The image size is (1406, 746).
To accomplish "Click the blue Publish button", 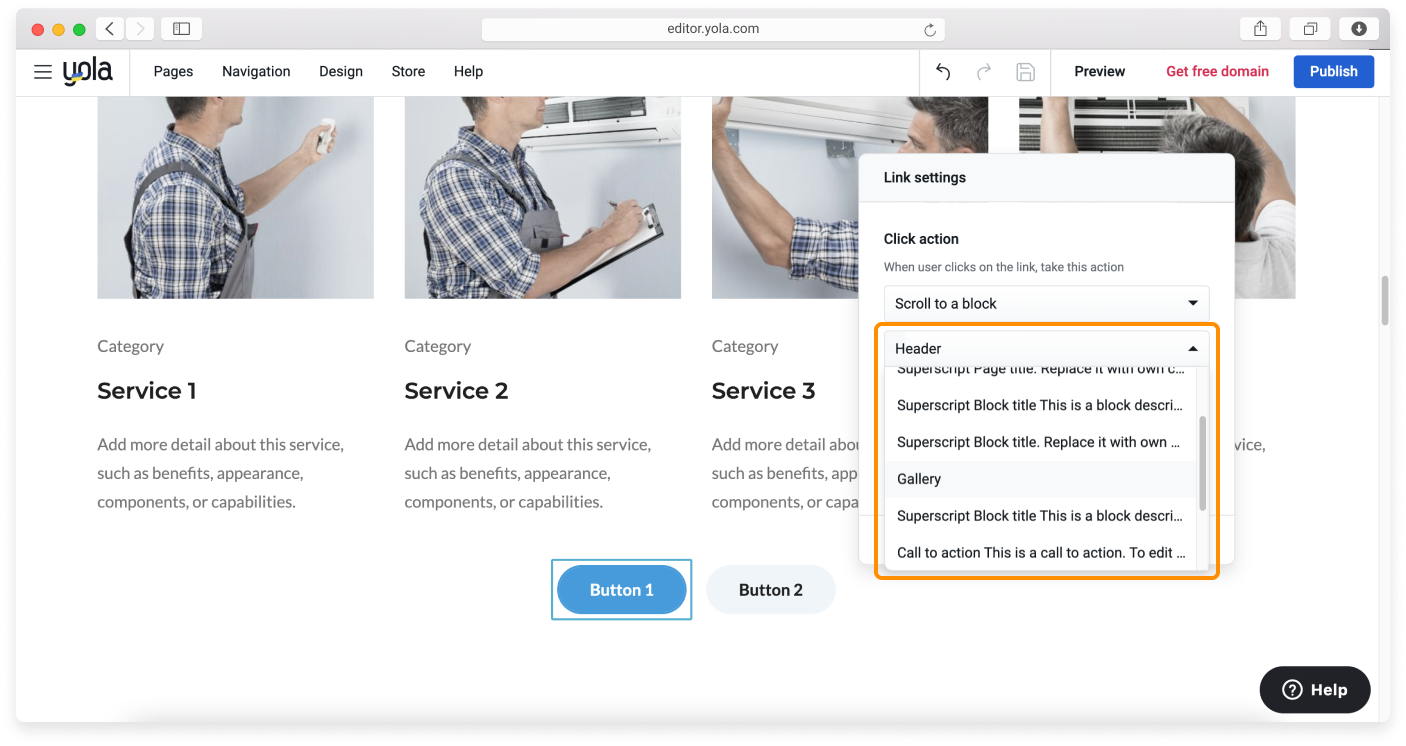I will 1333,72.
